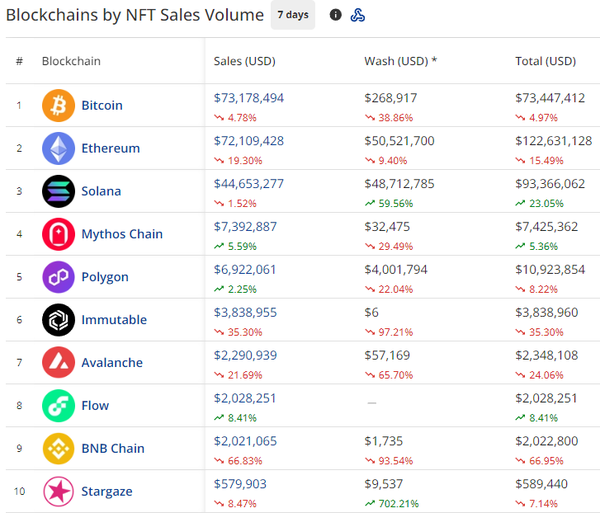The height and width of the screenshot is (513, 600).
Task: Click the Solana logo icon
Action: click(x=58, y=191)
